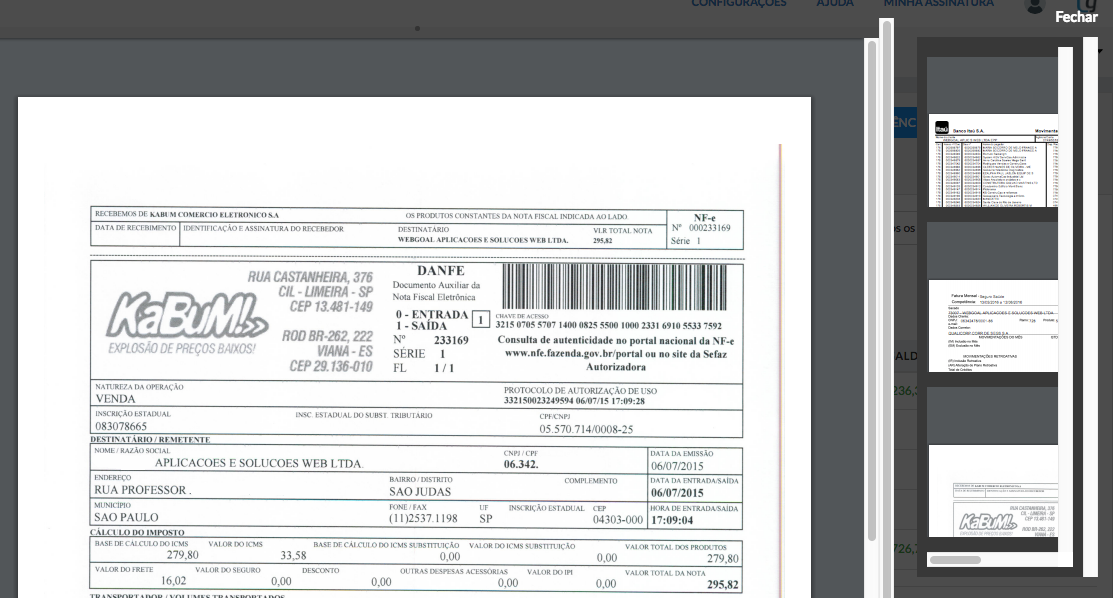Image resolution: width=1113 pixels, height=598 pixels.
Task: Close the document viewer with Fechar
Action: coord(1075,17)
